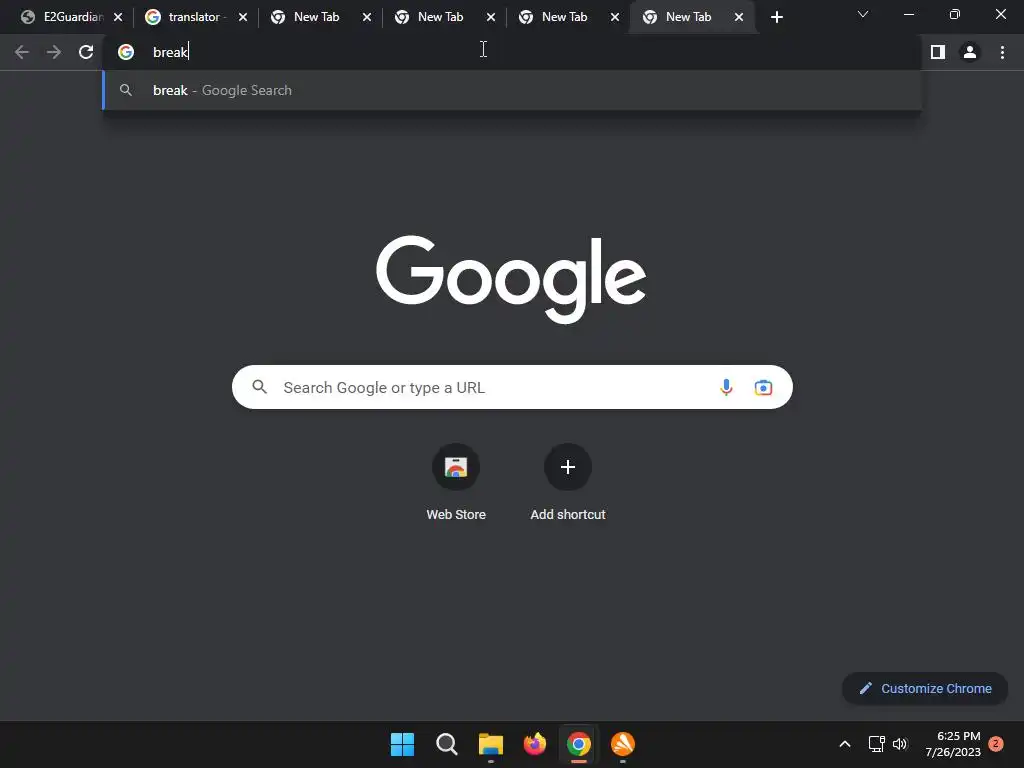This screenshot has width=1024, height=768.
Task: Open the Chrome profile menu
Action: (x=970, y=52)
